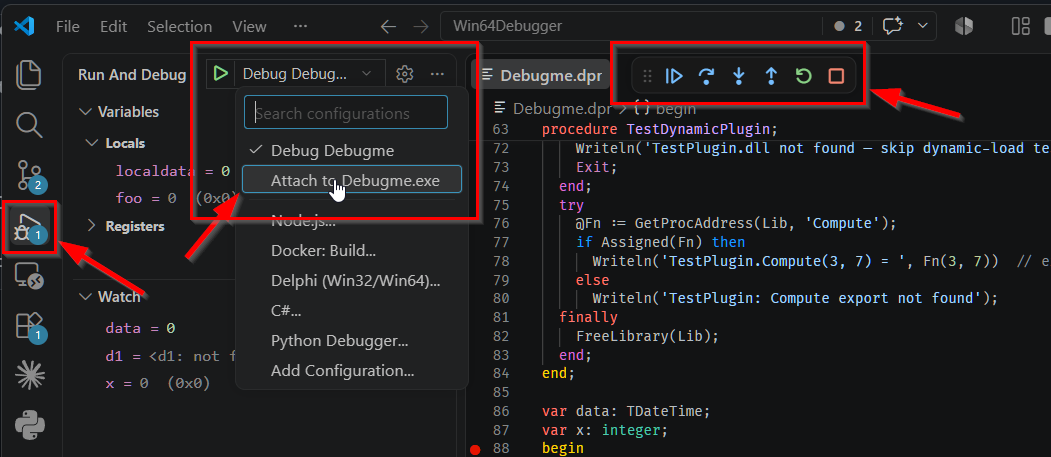Choose Delphi (Win32/Win64)... option

(351, 281)
